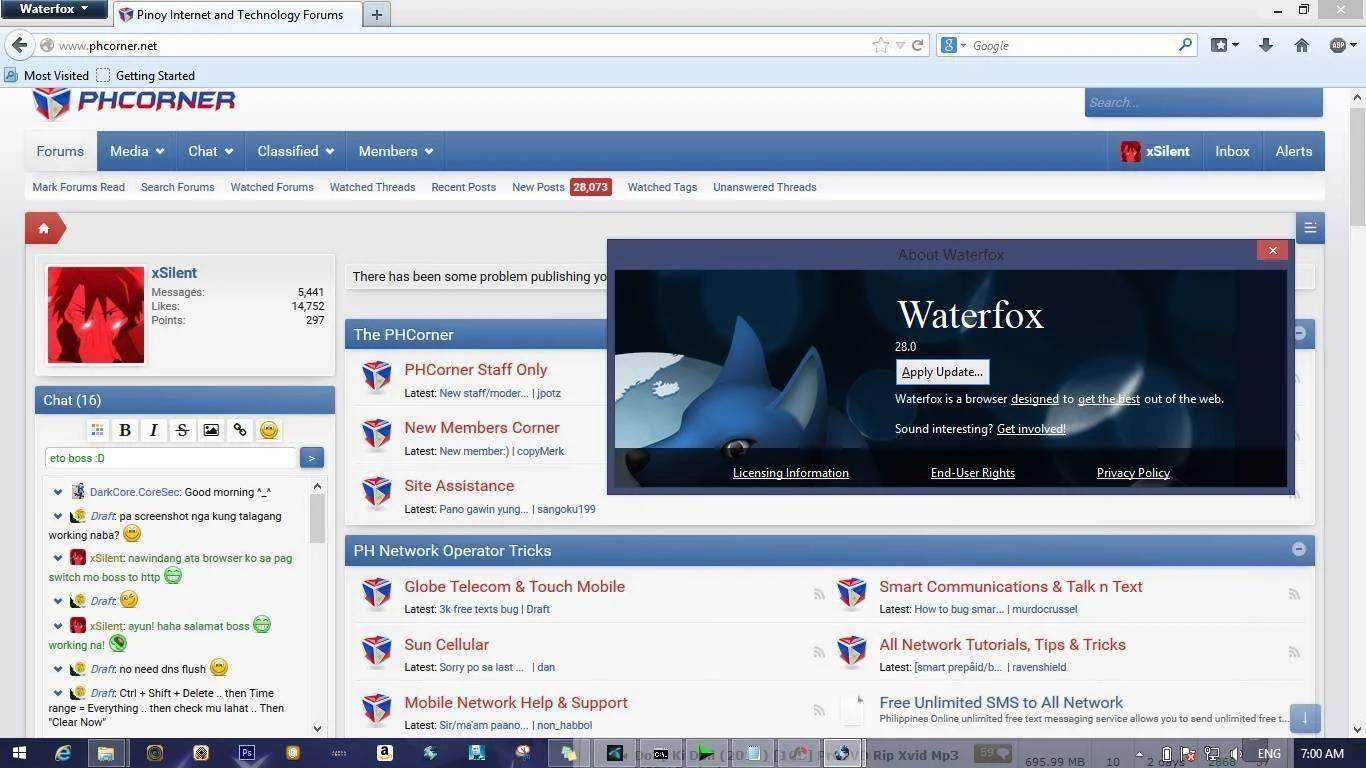This screenshot has width=1366, height=768.
Task: Toggle Strikethrough in chat toolbar
Action: point(182,430)
